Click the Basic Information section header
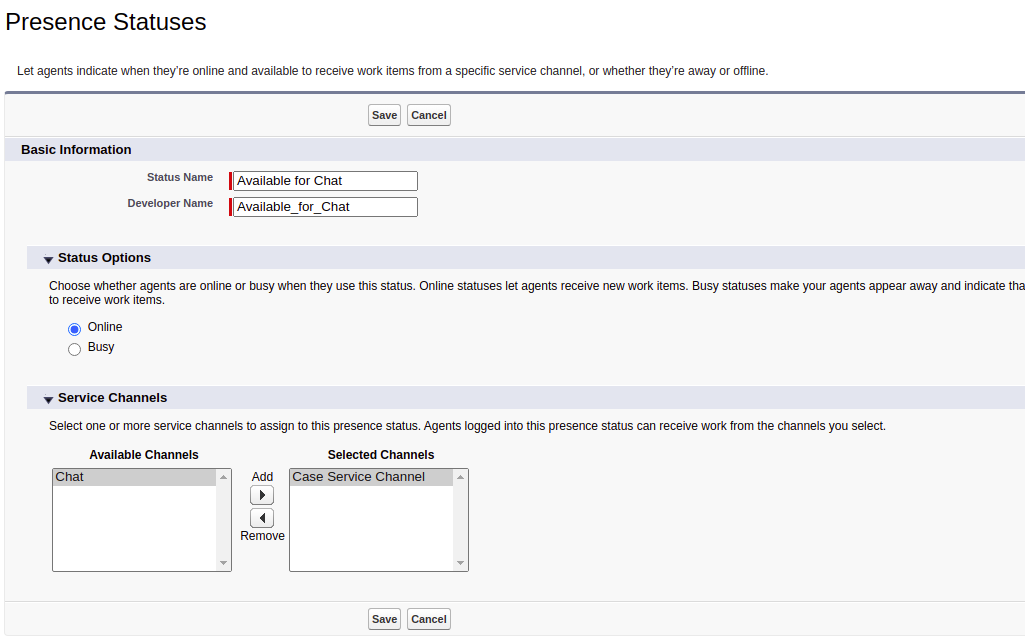Screen dimensions: 1025x644 click(76, 150)
